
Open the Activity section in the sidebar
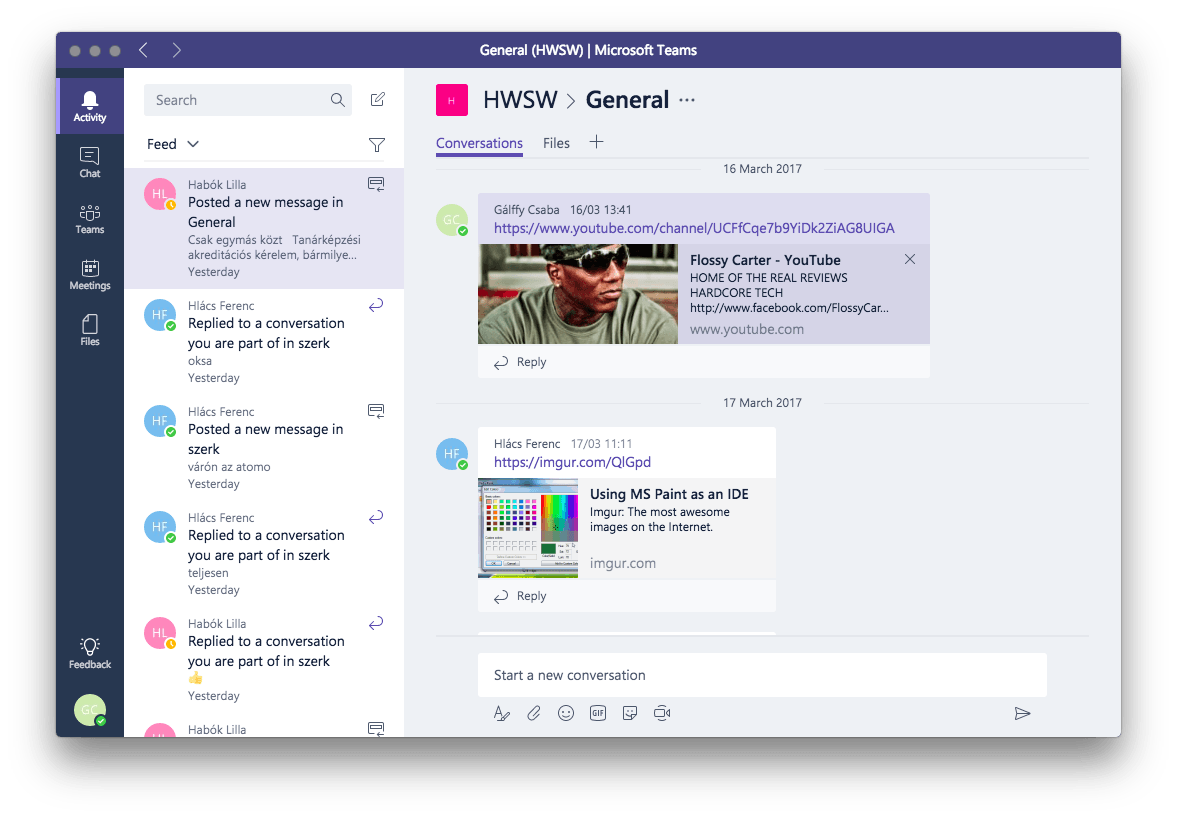coord(90,106)
